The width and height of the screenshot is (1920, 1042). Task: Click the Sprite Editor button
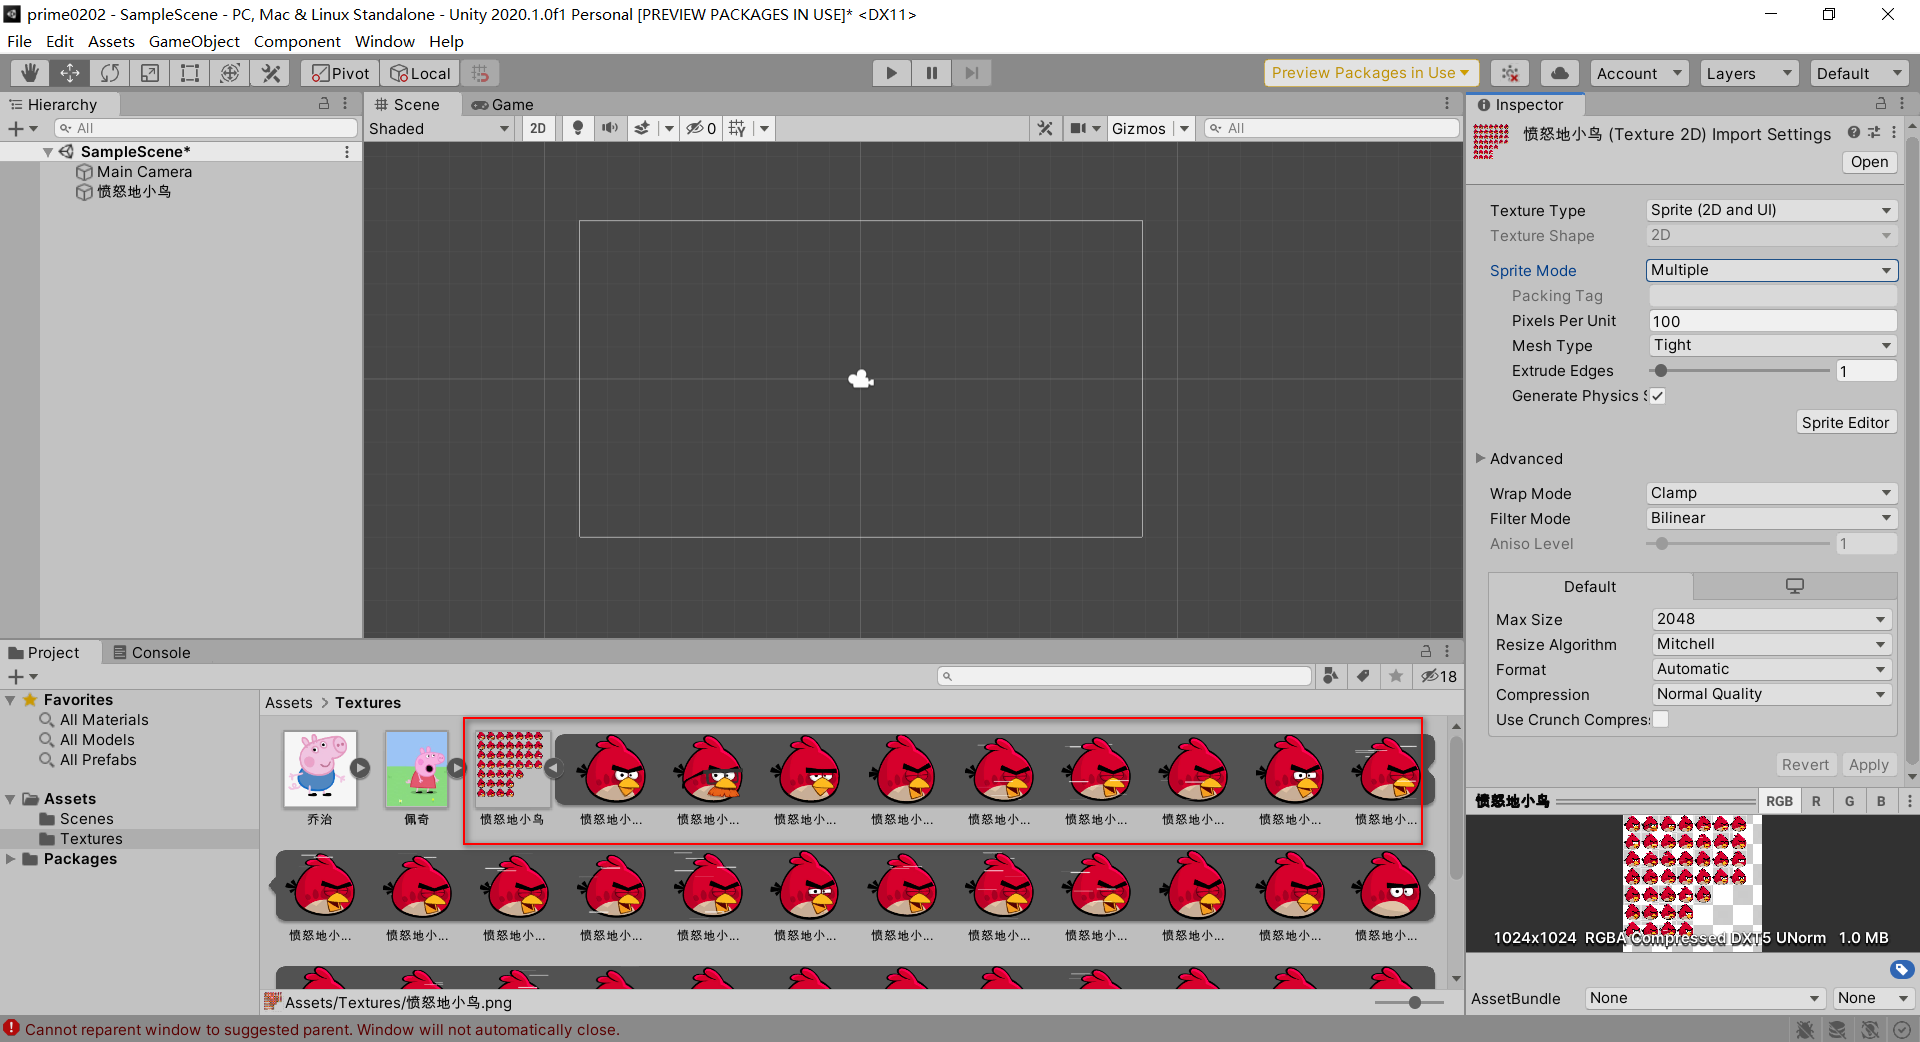[x=1845, y=422]
